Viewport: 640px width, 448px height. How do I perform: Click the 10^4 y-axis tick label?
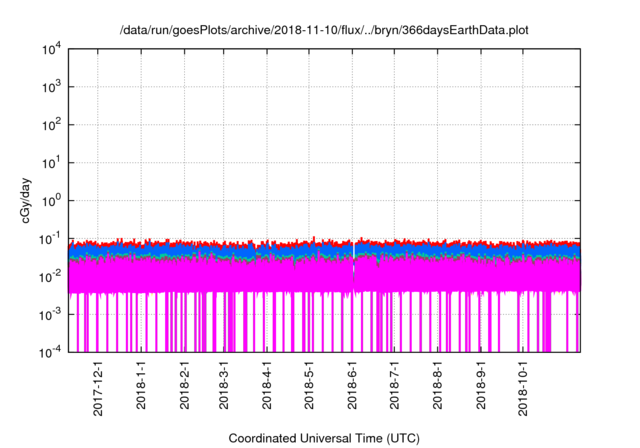(52, 49)
